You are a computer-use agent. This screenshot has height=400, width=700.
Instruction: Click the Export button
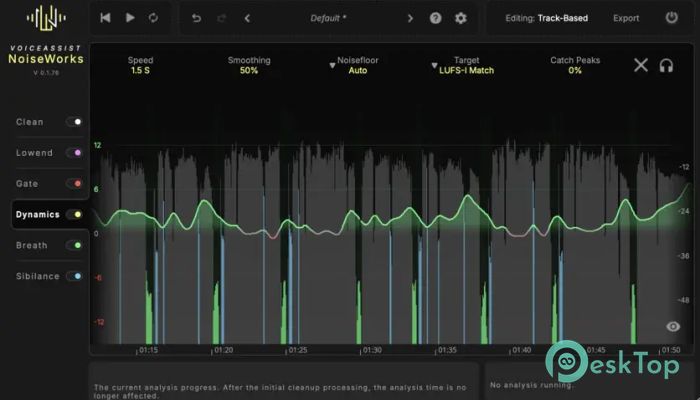pyautogui.click(x=626, y=18)
